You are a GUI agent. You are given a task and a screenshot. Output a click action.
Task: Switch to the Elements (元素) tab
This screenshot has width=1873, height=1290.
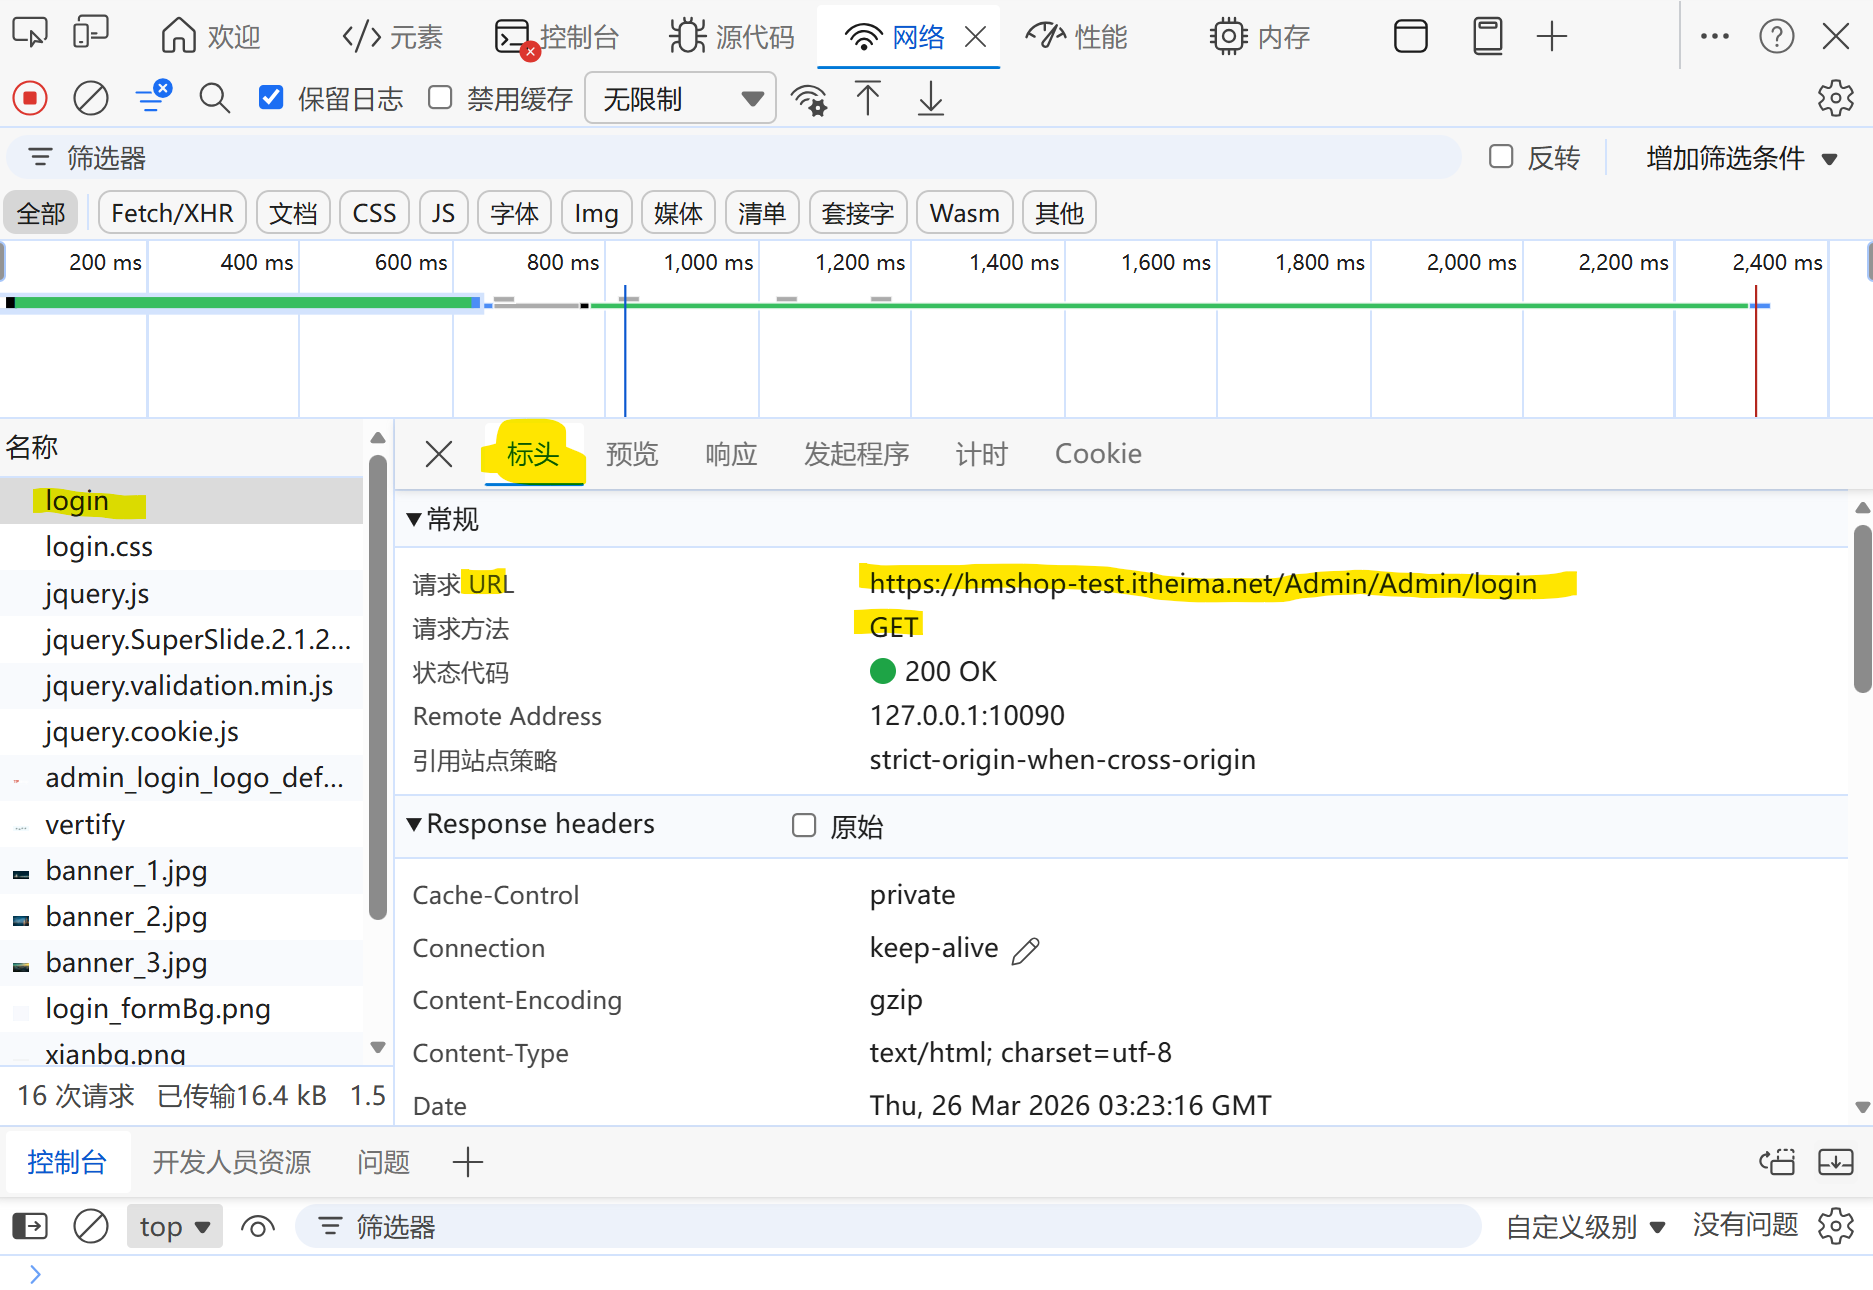[392, 37]
